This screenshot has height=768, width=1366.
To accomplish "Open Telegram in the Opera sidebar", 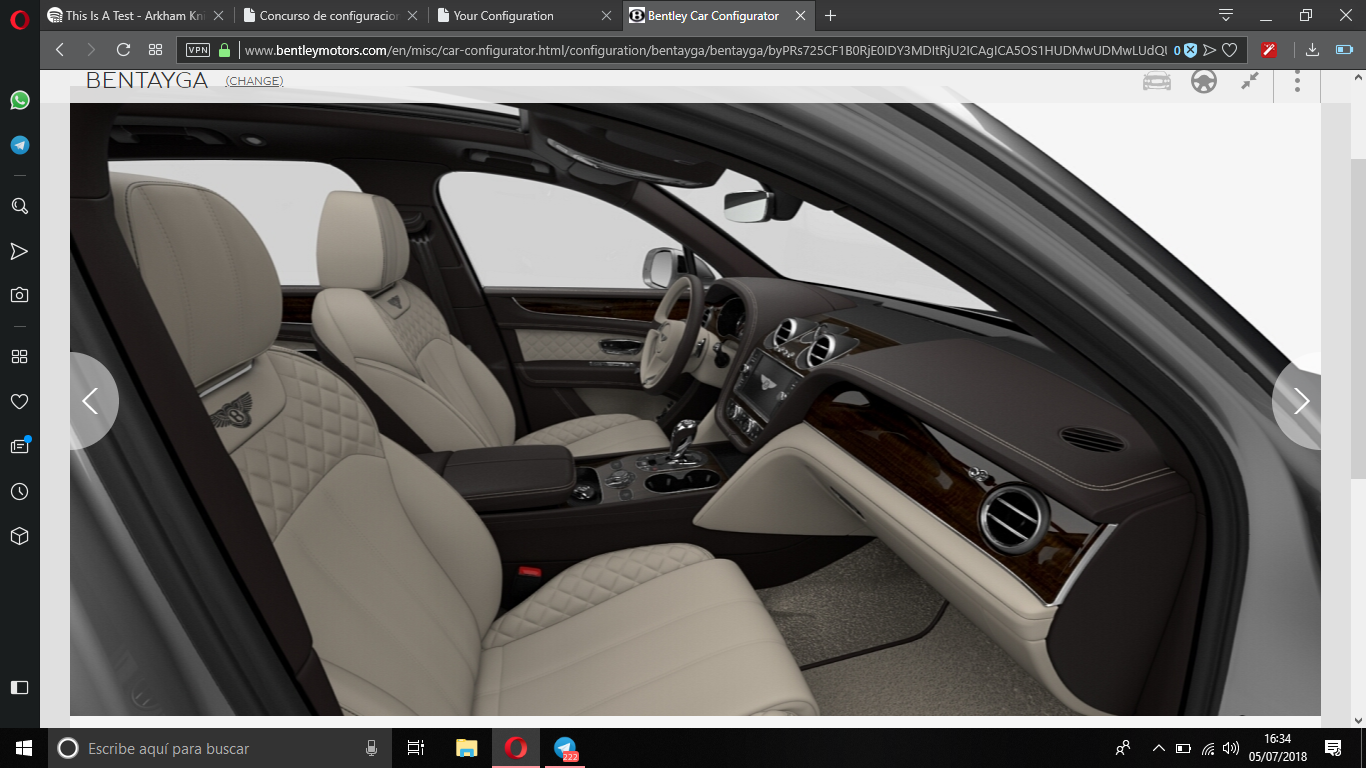I will tap(19, 145).
